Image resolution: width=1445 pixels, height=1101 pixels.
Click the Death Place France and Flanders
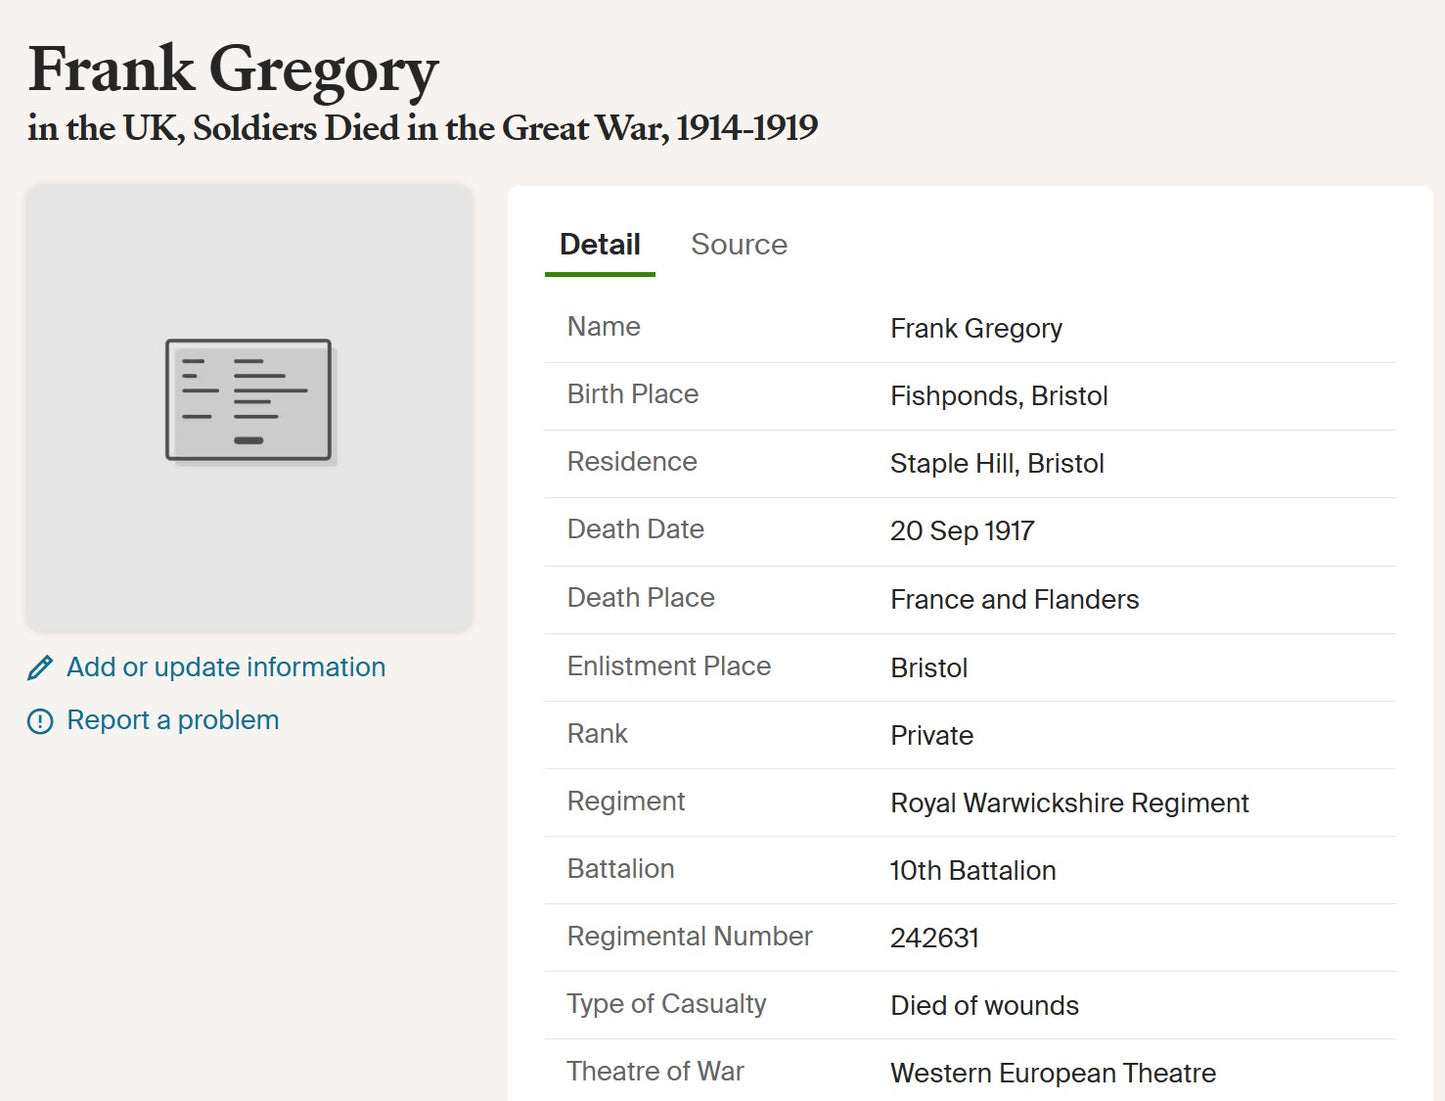coord(1014,599)
